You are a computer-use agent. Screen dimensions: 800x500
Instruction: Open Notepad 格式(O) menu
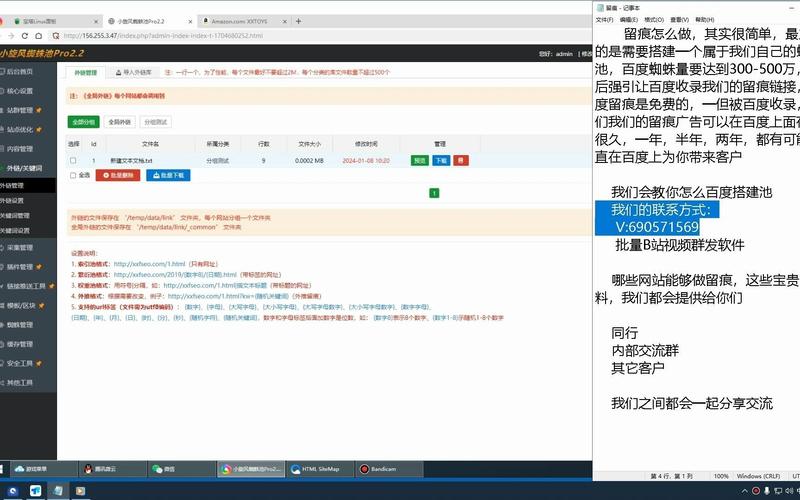654,19
